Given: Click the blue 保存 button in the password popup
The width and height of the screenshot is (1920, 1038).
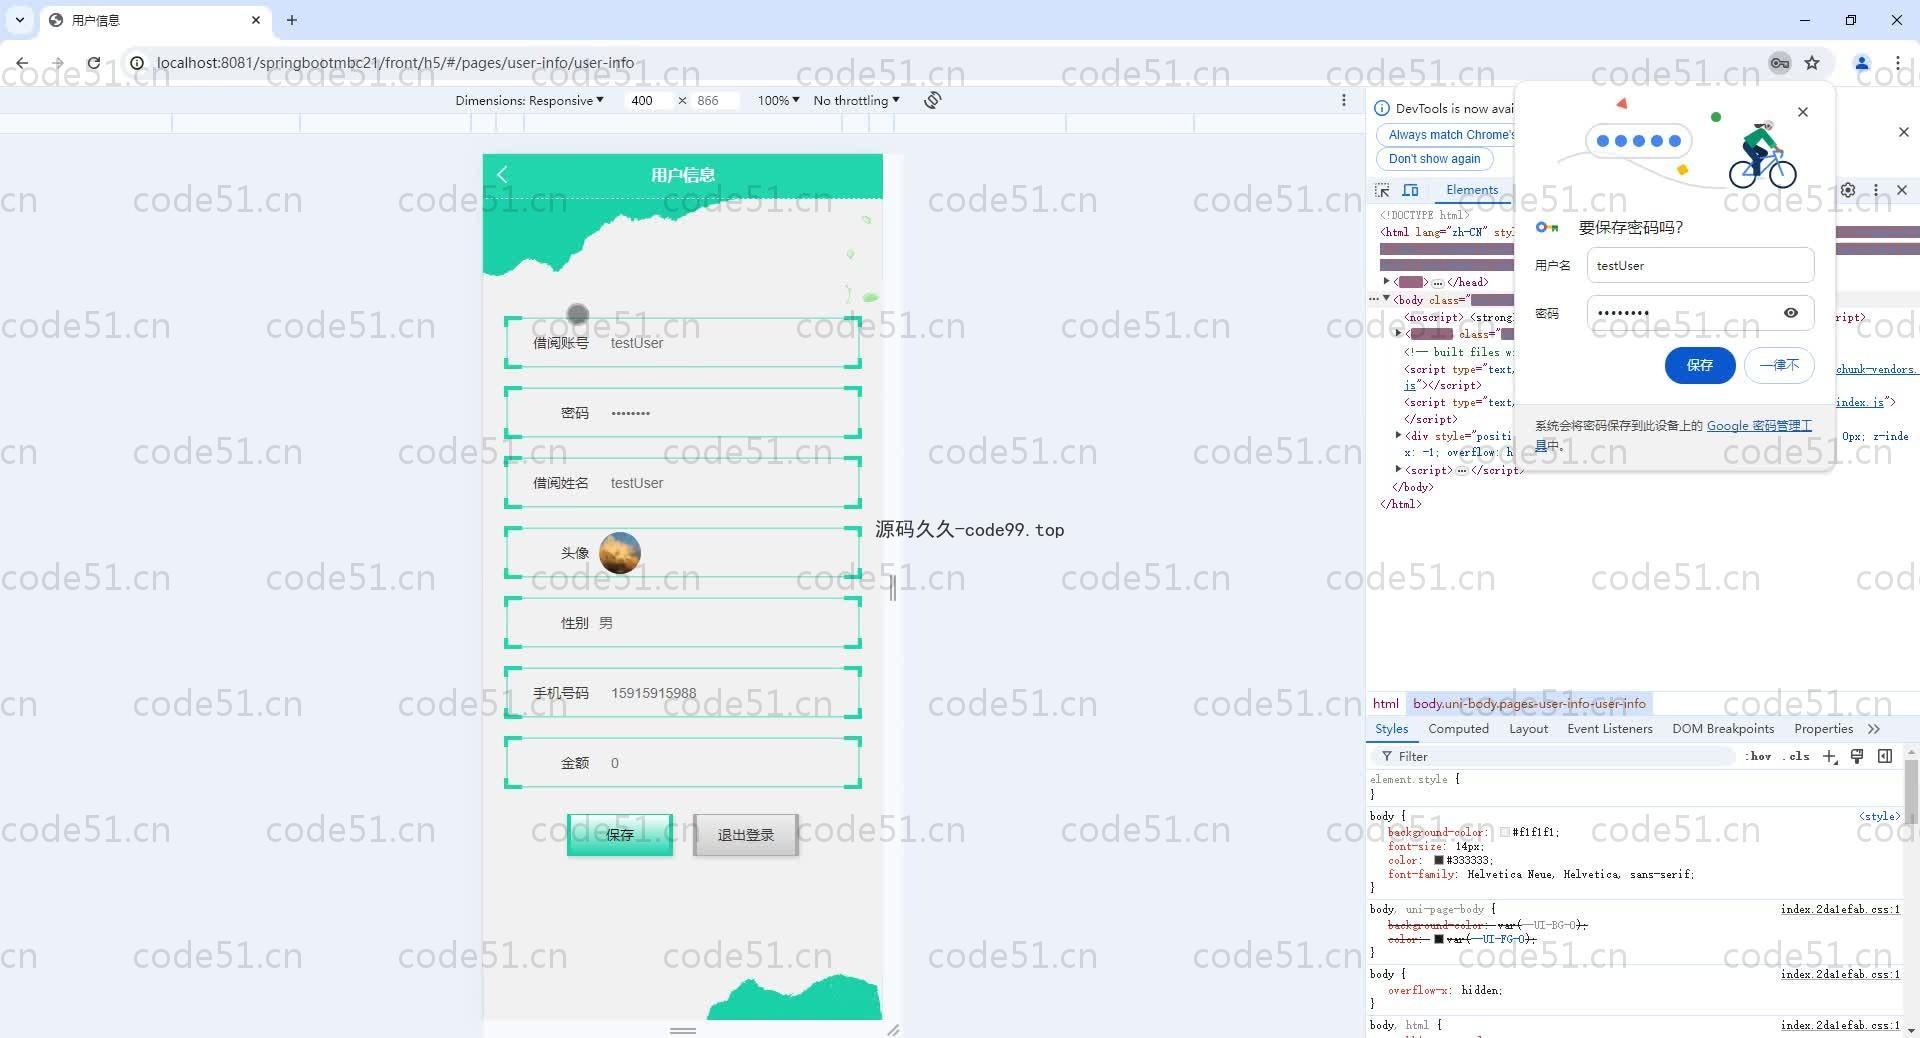Looking at the screenshot, I should 1700,365.
